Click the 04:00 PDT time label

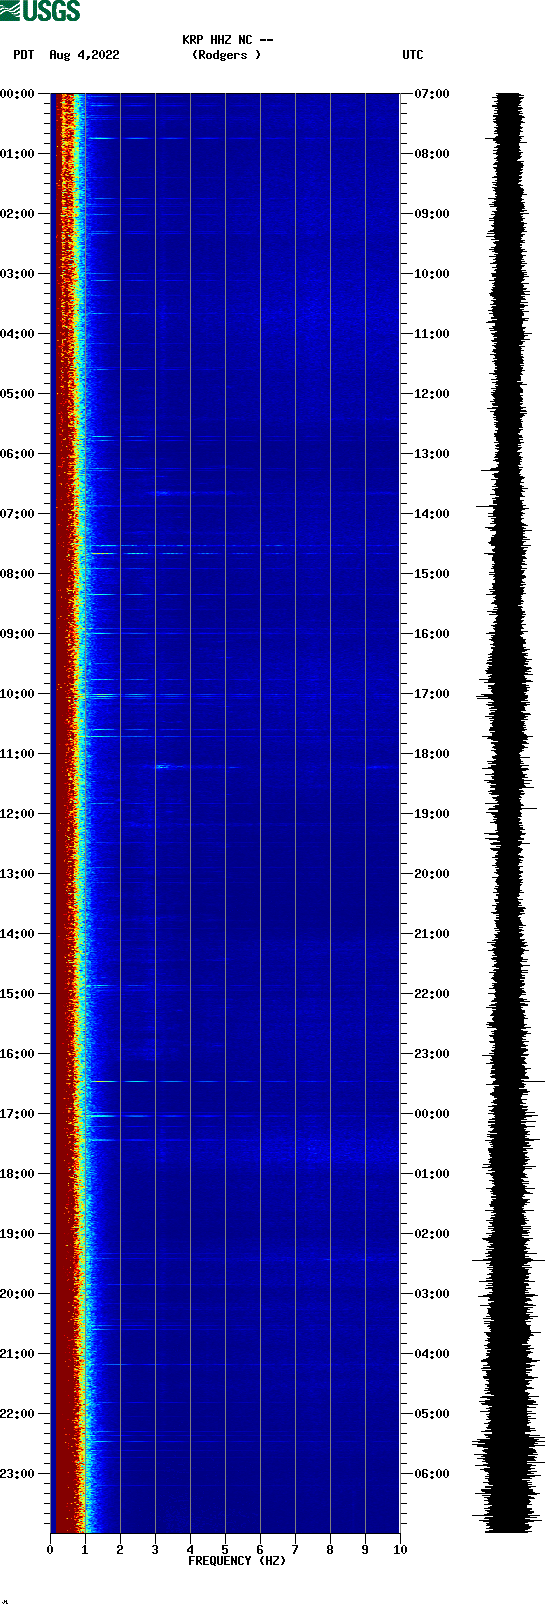coord(18,334)
